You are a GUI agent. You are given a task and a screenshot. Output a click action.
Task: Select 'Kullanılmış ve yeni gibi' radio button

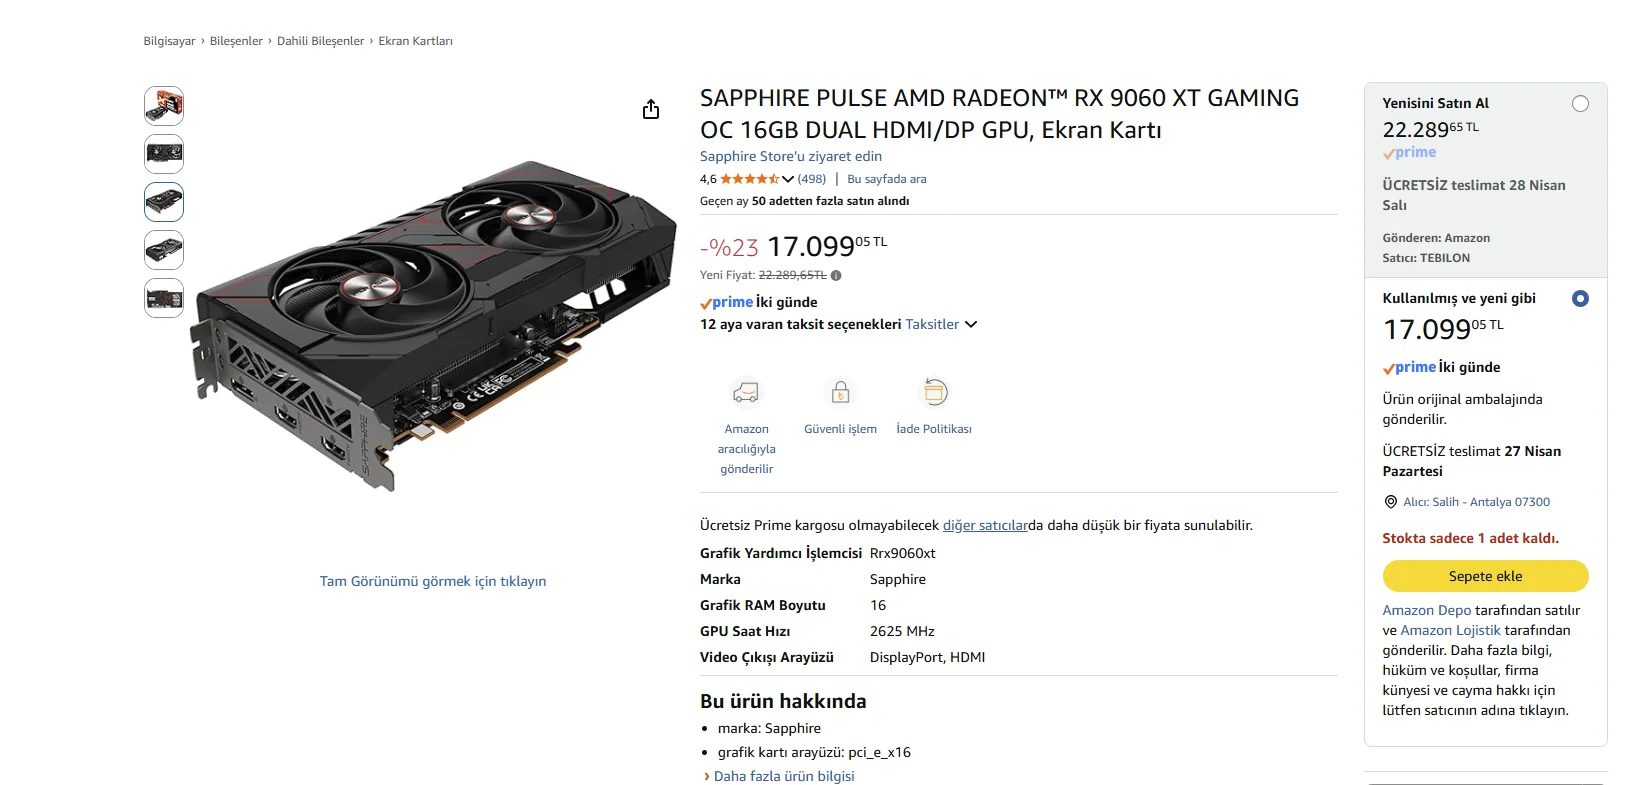1580,298
